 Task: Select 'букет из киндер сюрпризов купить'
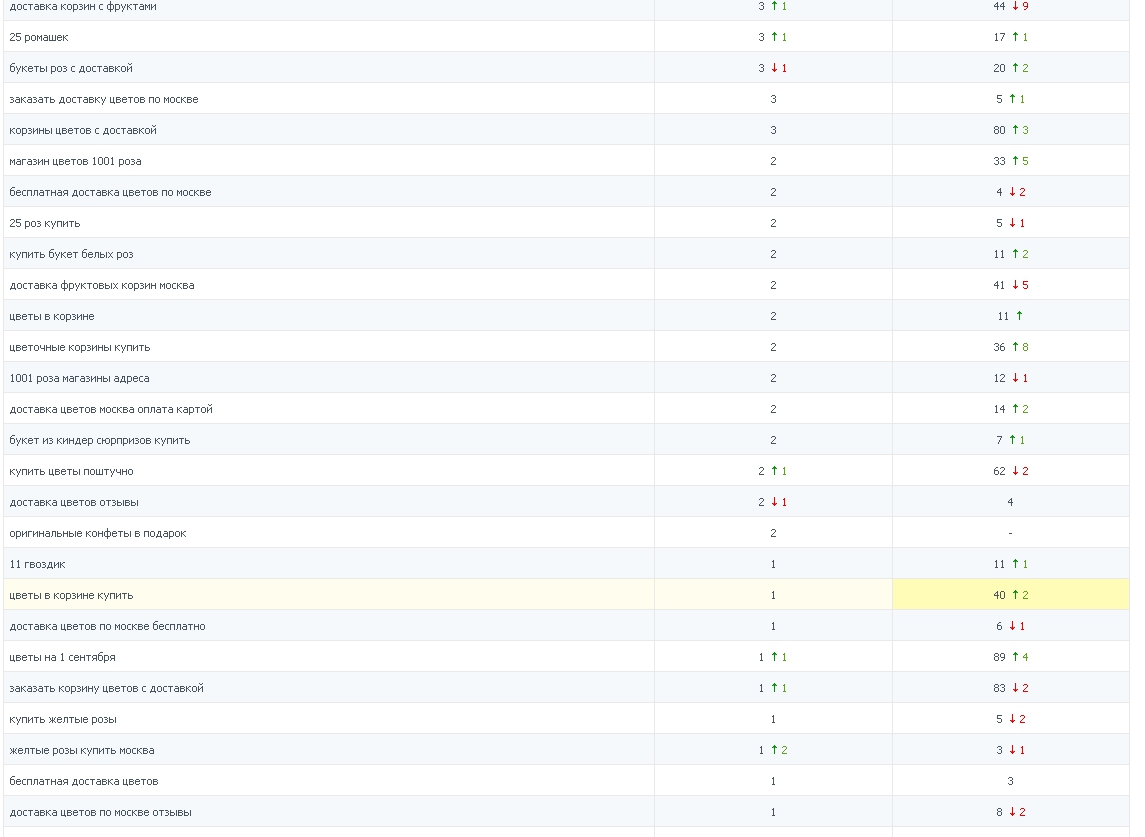[x=99, y=440]
